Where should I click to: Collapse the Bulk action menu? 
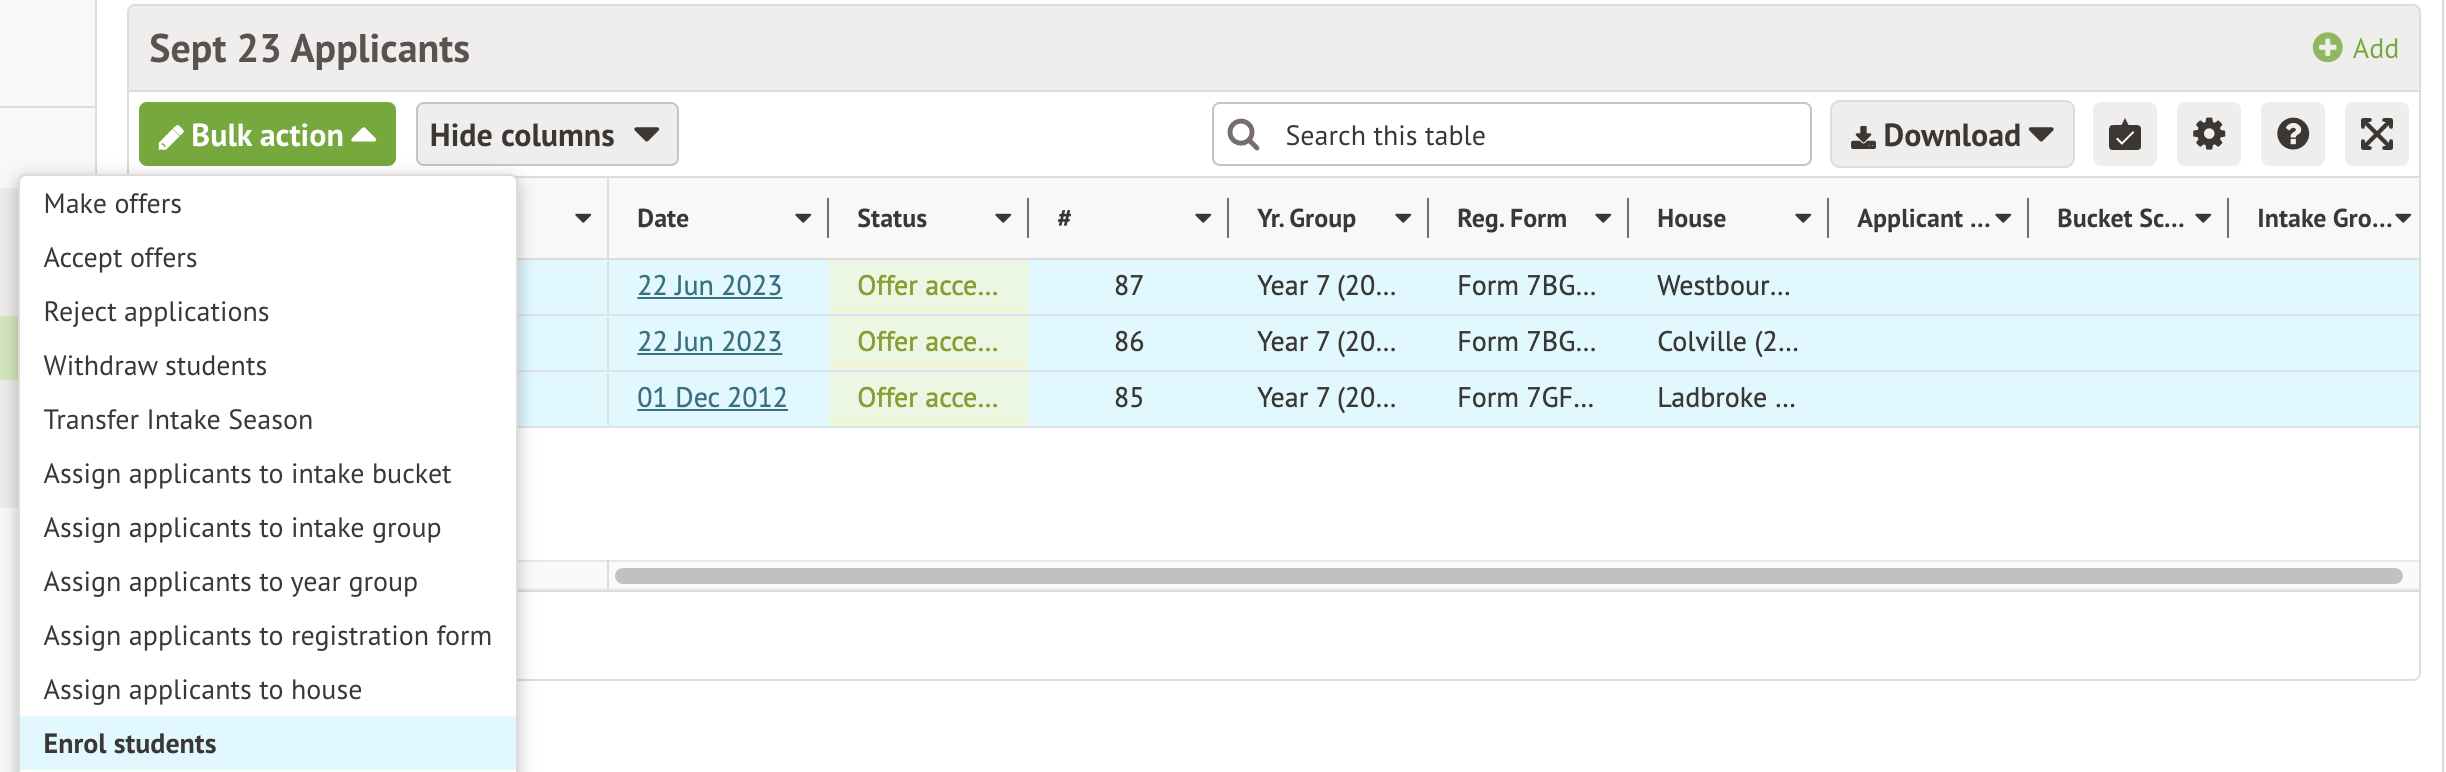point(267,134)
